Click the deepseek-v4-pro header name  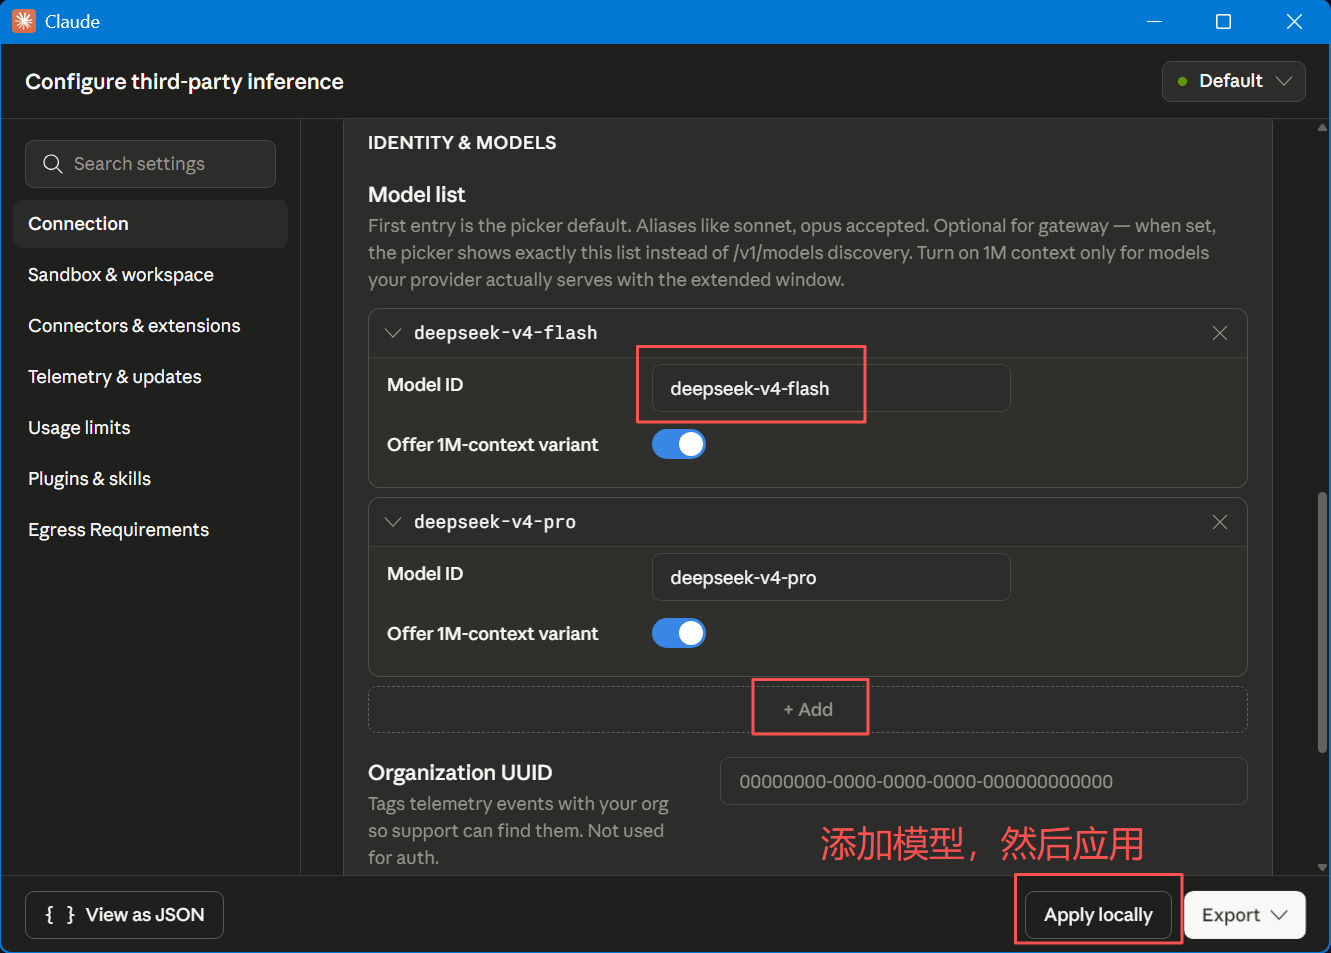(x=495, y=522)
